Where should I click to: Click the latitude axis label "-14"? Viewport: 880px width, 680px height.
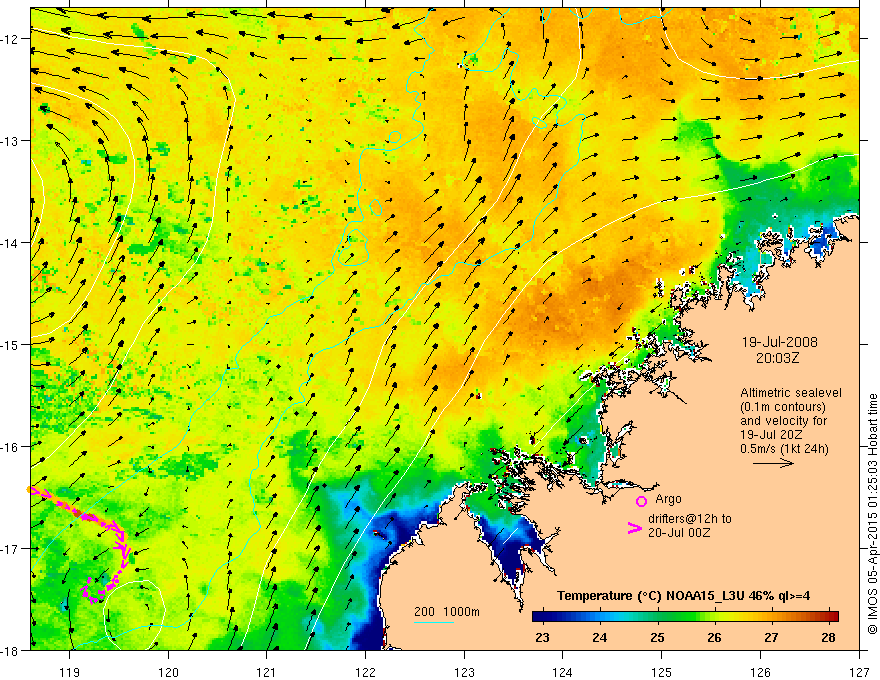pos(10,243)
